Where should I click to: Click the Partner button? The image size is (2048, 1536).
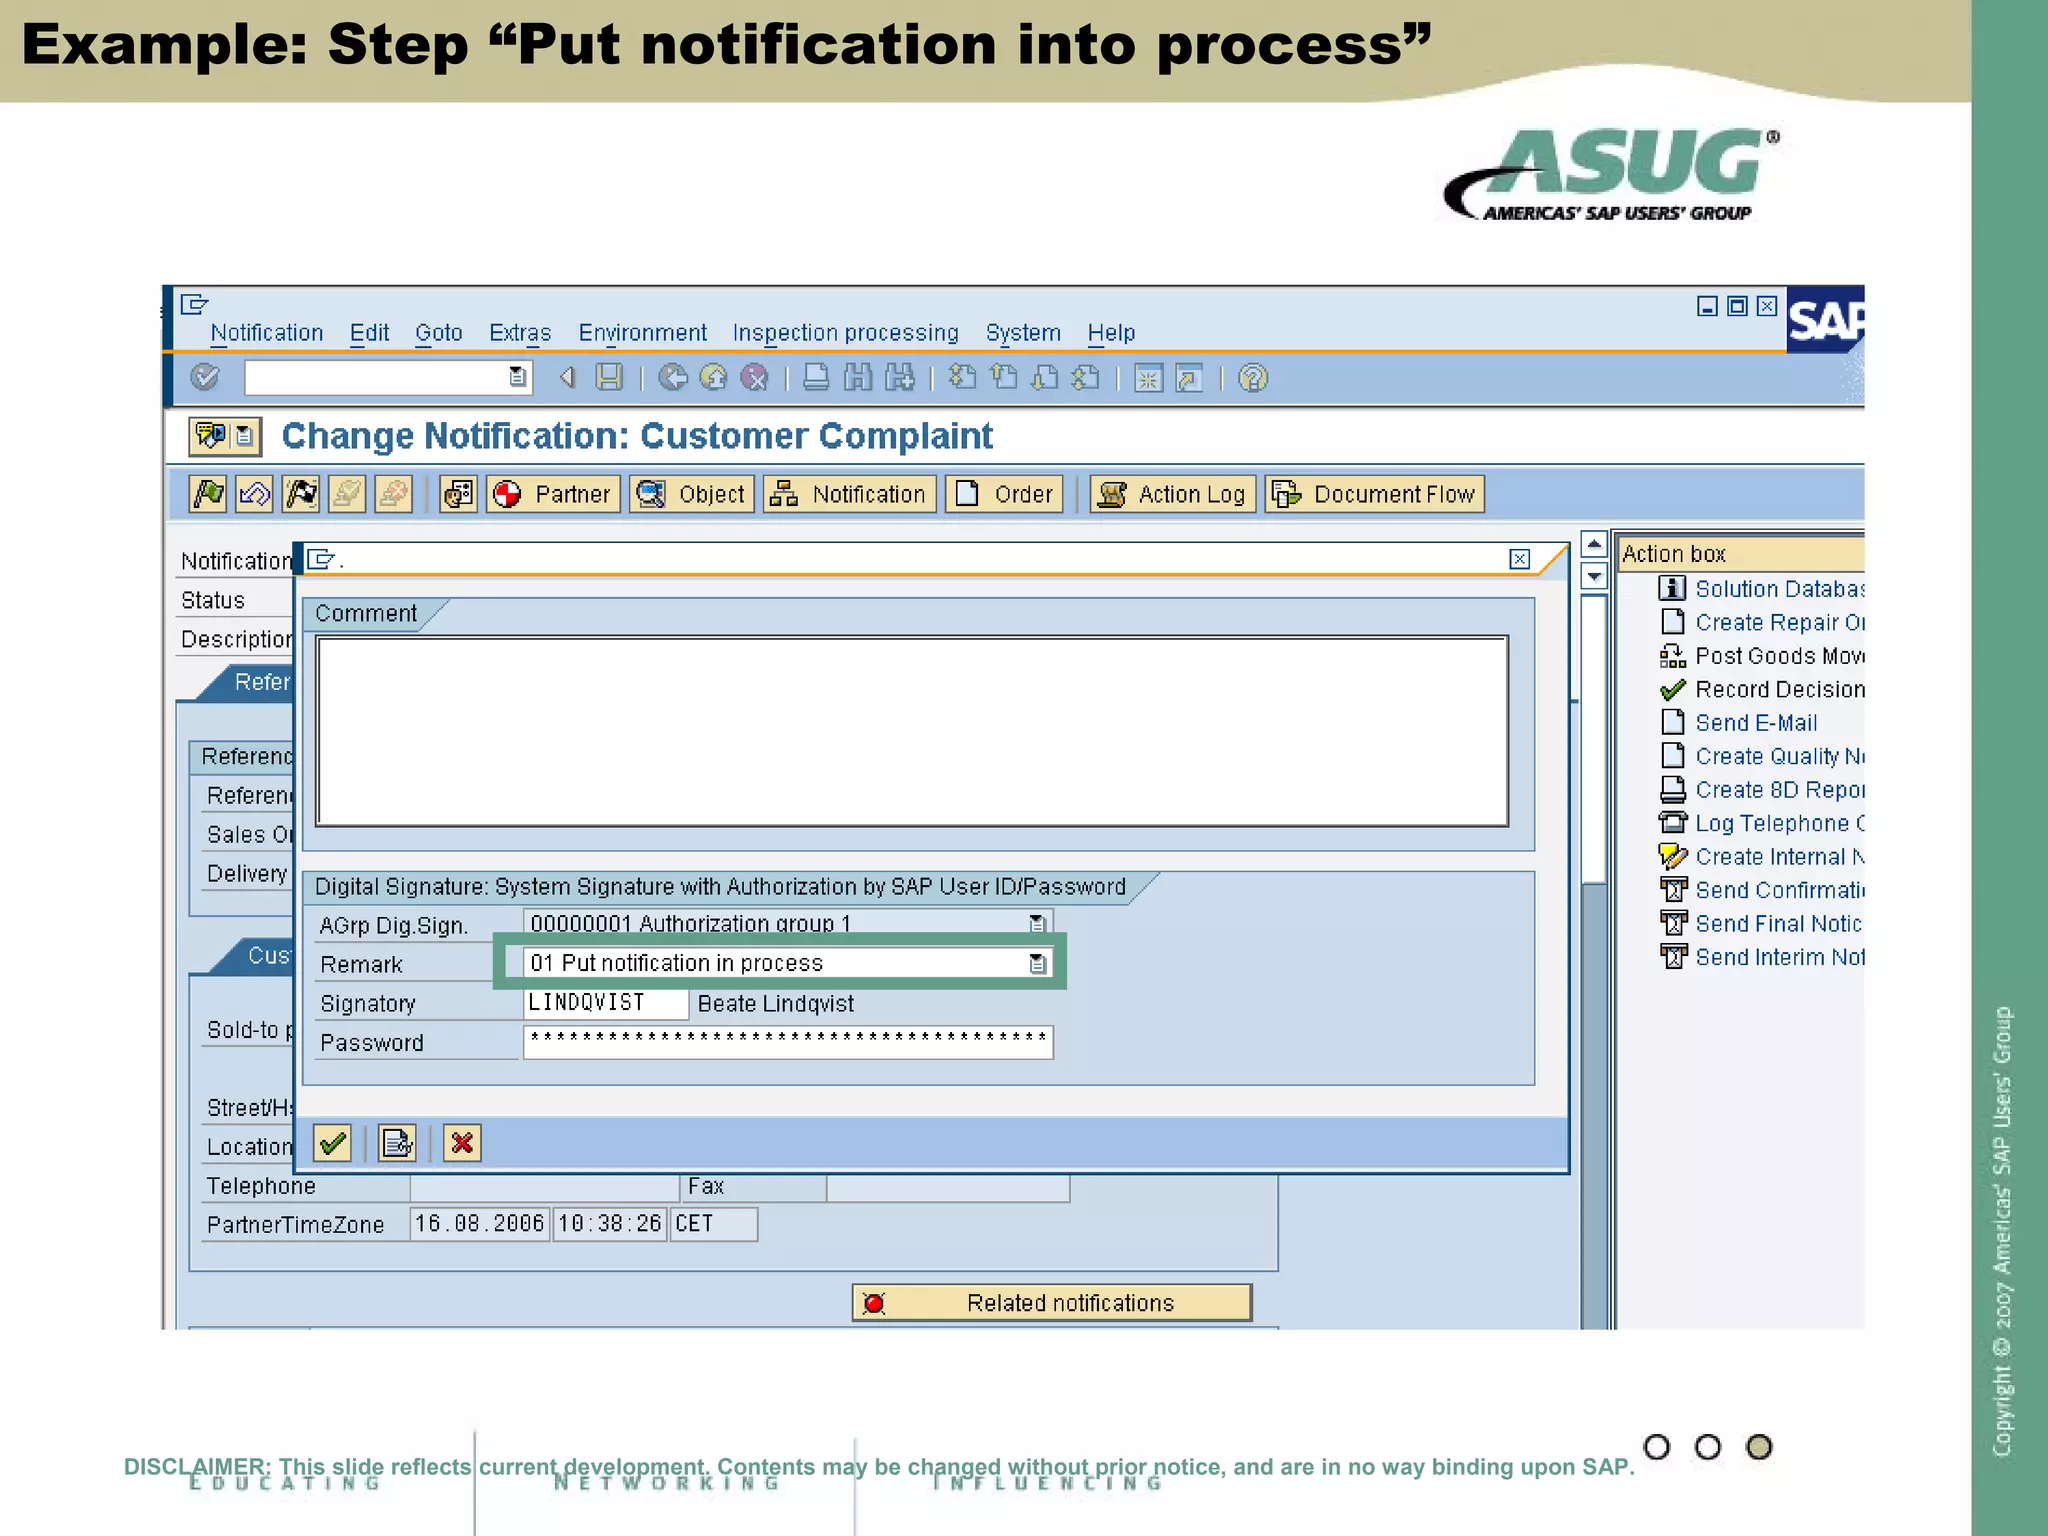(x=553, y=494)
